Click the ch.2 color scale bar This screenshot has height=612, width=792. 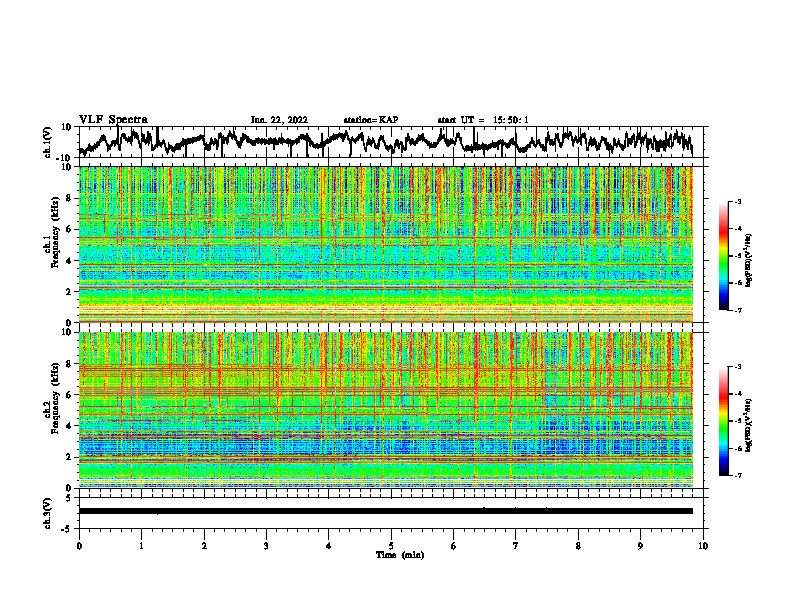coord(724,421)
